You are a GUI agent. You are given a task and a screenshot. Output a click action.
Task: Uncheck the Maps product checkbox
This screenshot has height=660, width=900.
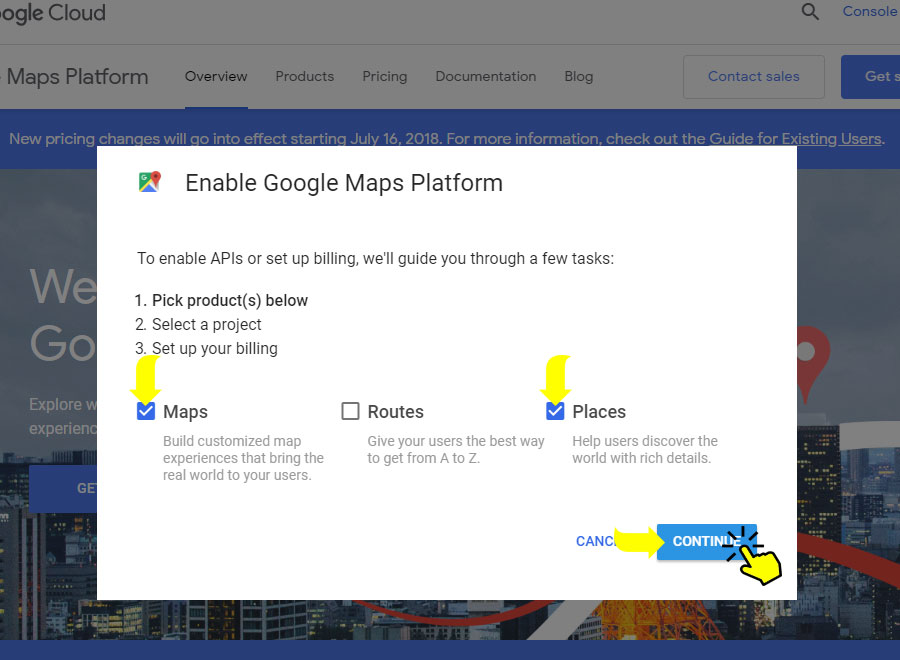[146, 411]
